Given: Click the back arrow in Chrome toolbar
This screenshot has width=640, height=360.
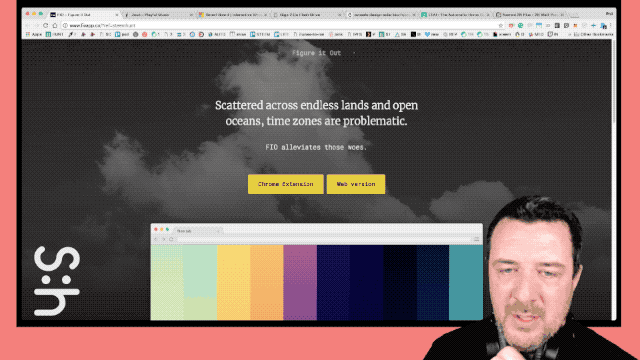Looking at the screenshot, I should click(x=28, y=25).
